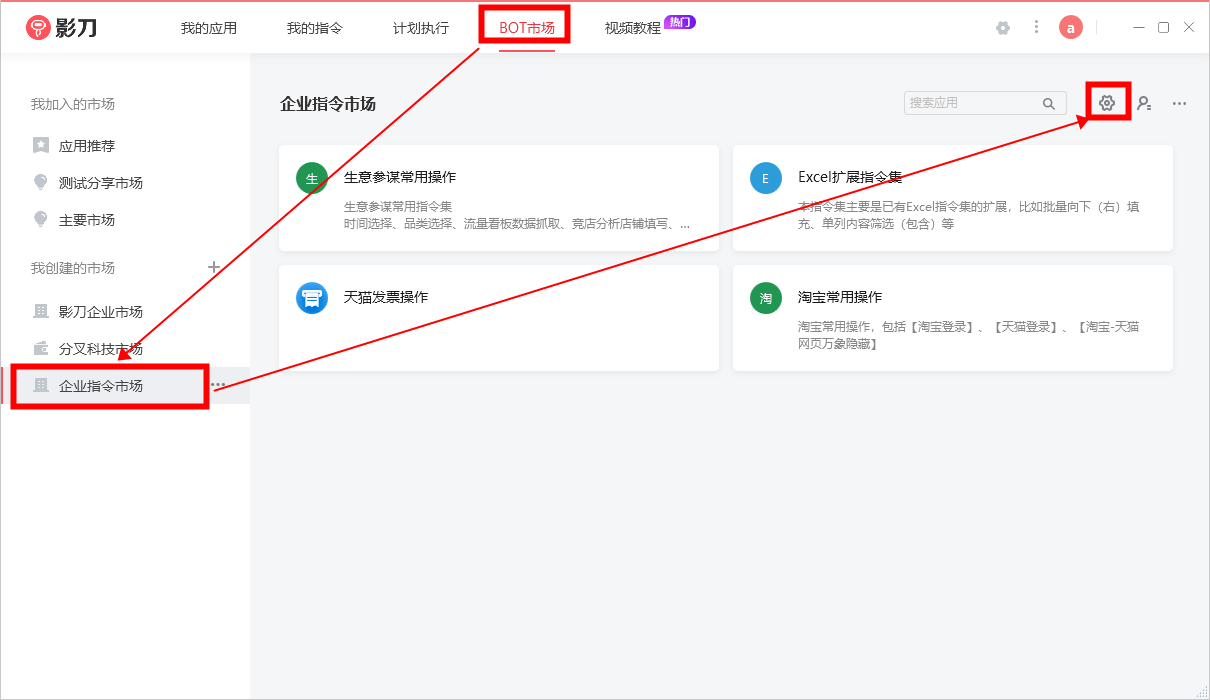The image size is (1210, 700).
Task: Click the window resize grip corner
Action: coord(1201,692)
